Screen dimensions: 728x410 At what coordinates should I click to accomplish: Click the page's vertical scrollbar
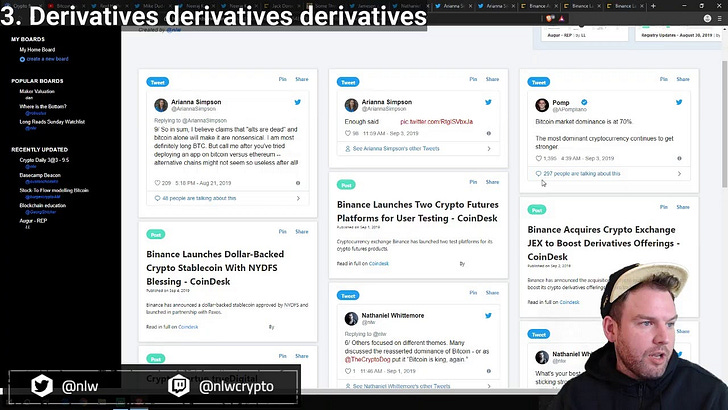pyautogui.click(x=724, y=124)
